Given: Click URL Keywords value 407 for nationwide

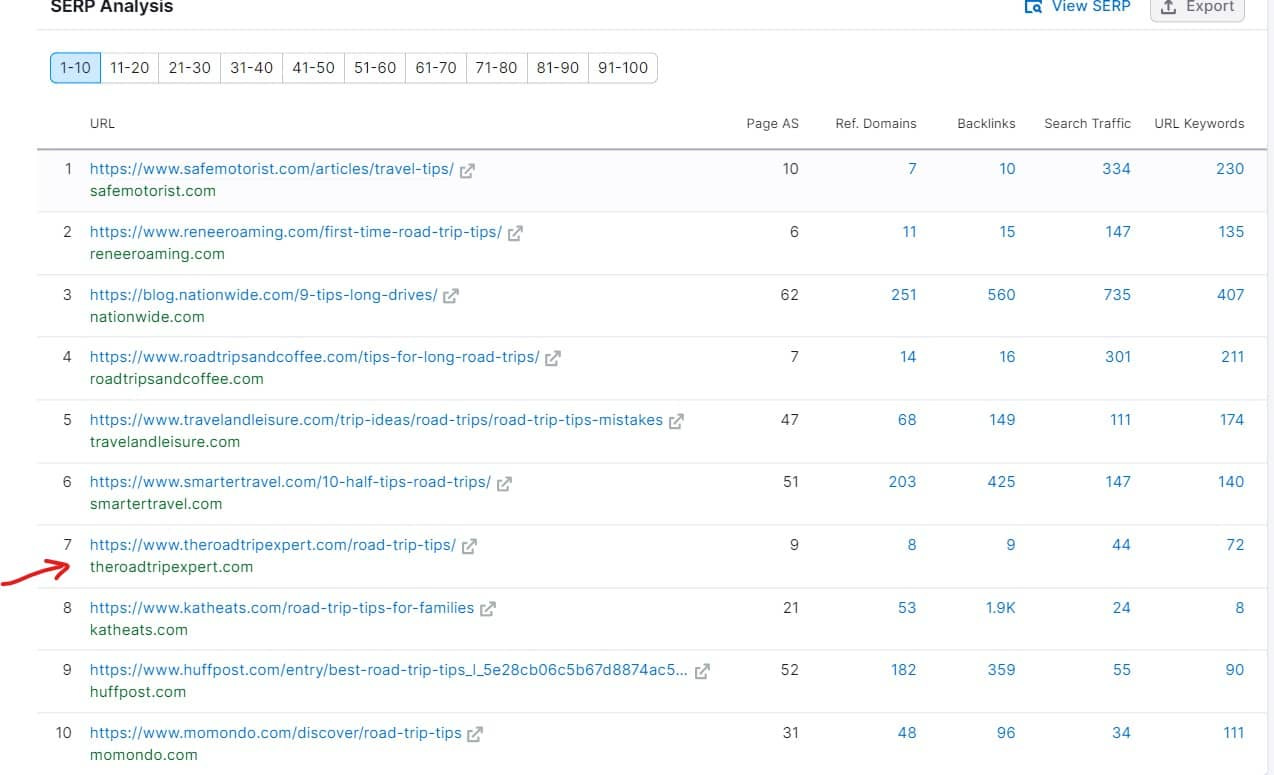Looking at the screenshot, I should pyautogui.click(x=1230, y=295).
